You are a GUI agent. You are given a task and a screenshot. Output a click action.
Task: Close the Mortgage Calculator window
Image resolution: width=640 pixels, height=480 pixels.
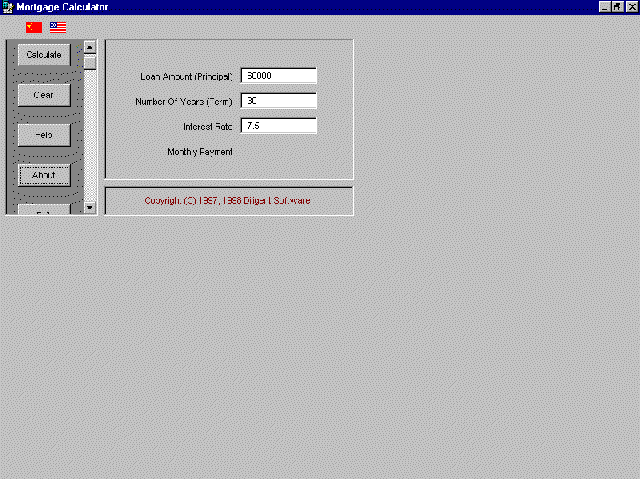click(631, 7)
